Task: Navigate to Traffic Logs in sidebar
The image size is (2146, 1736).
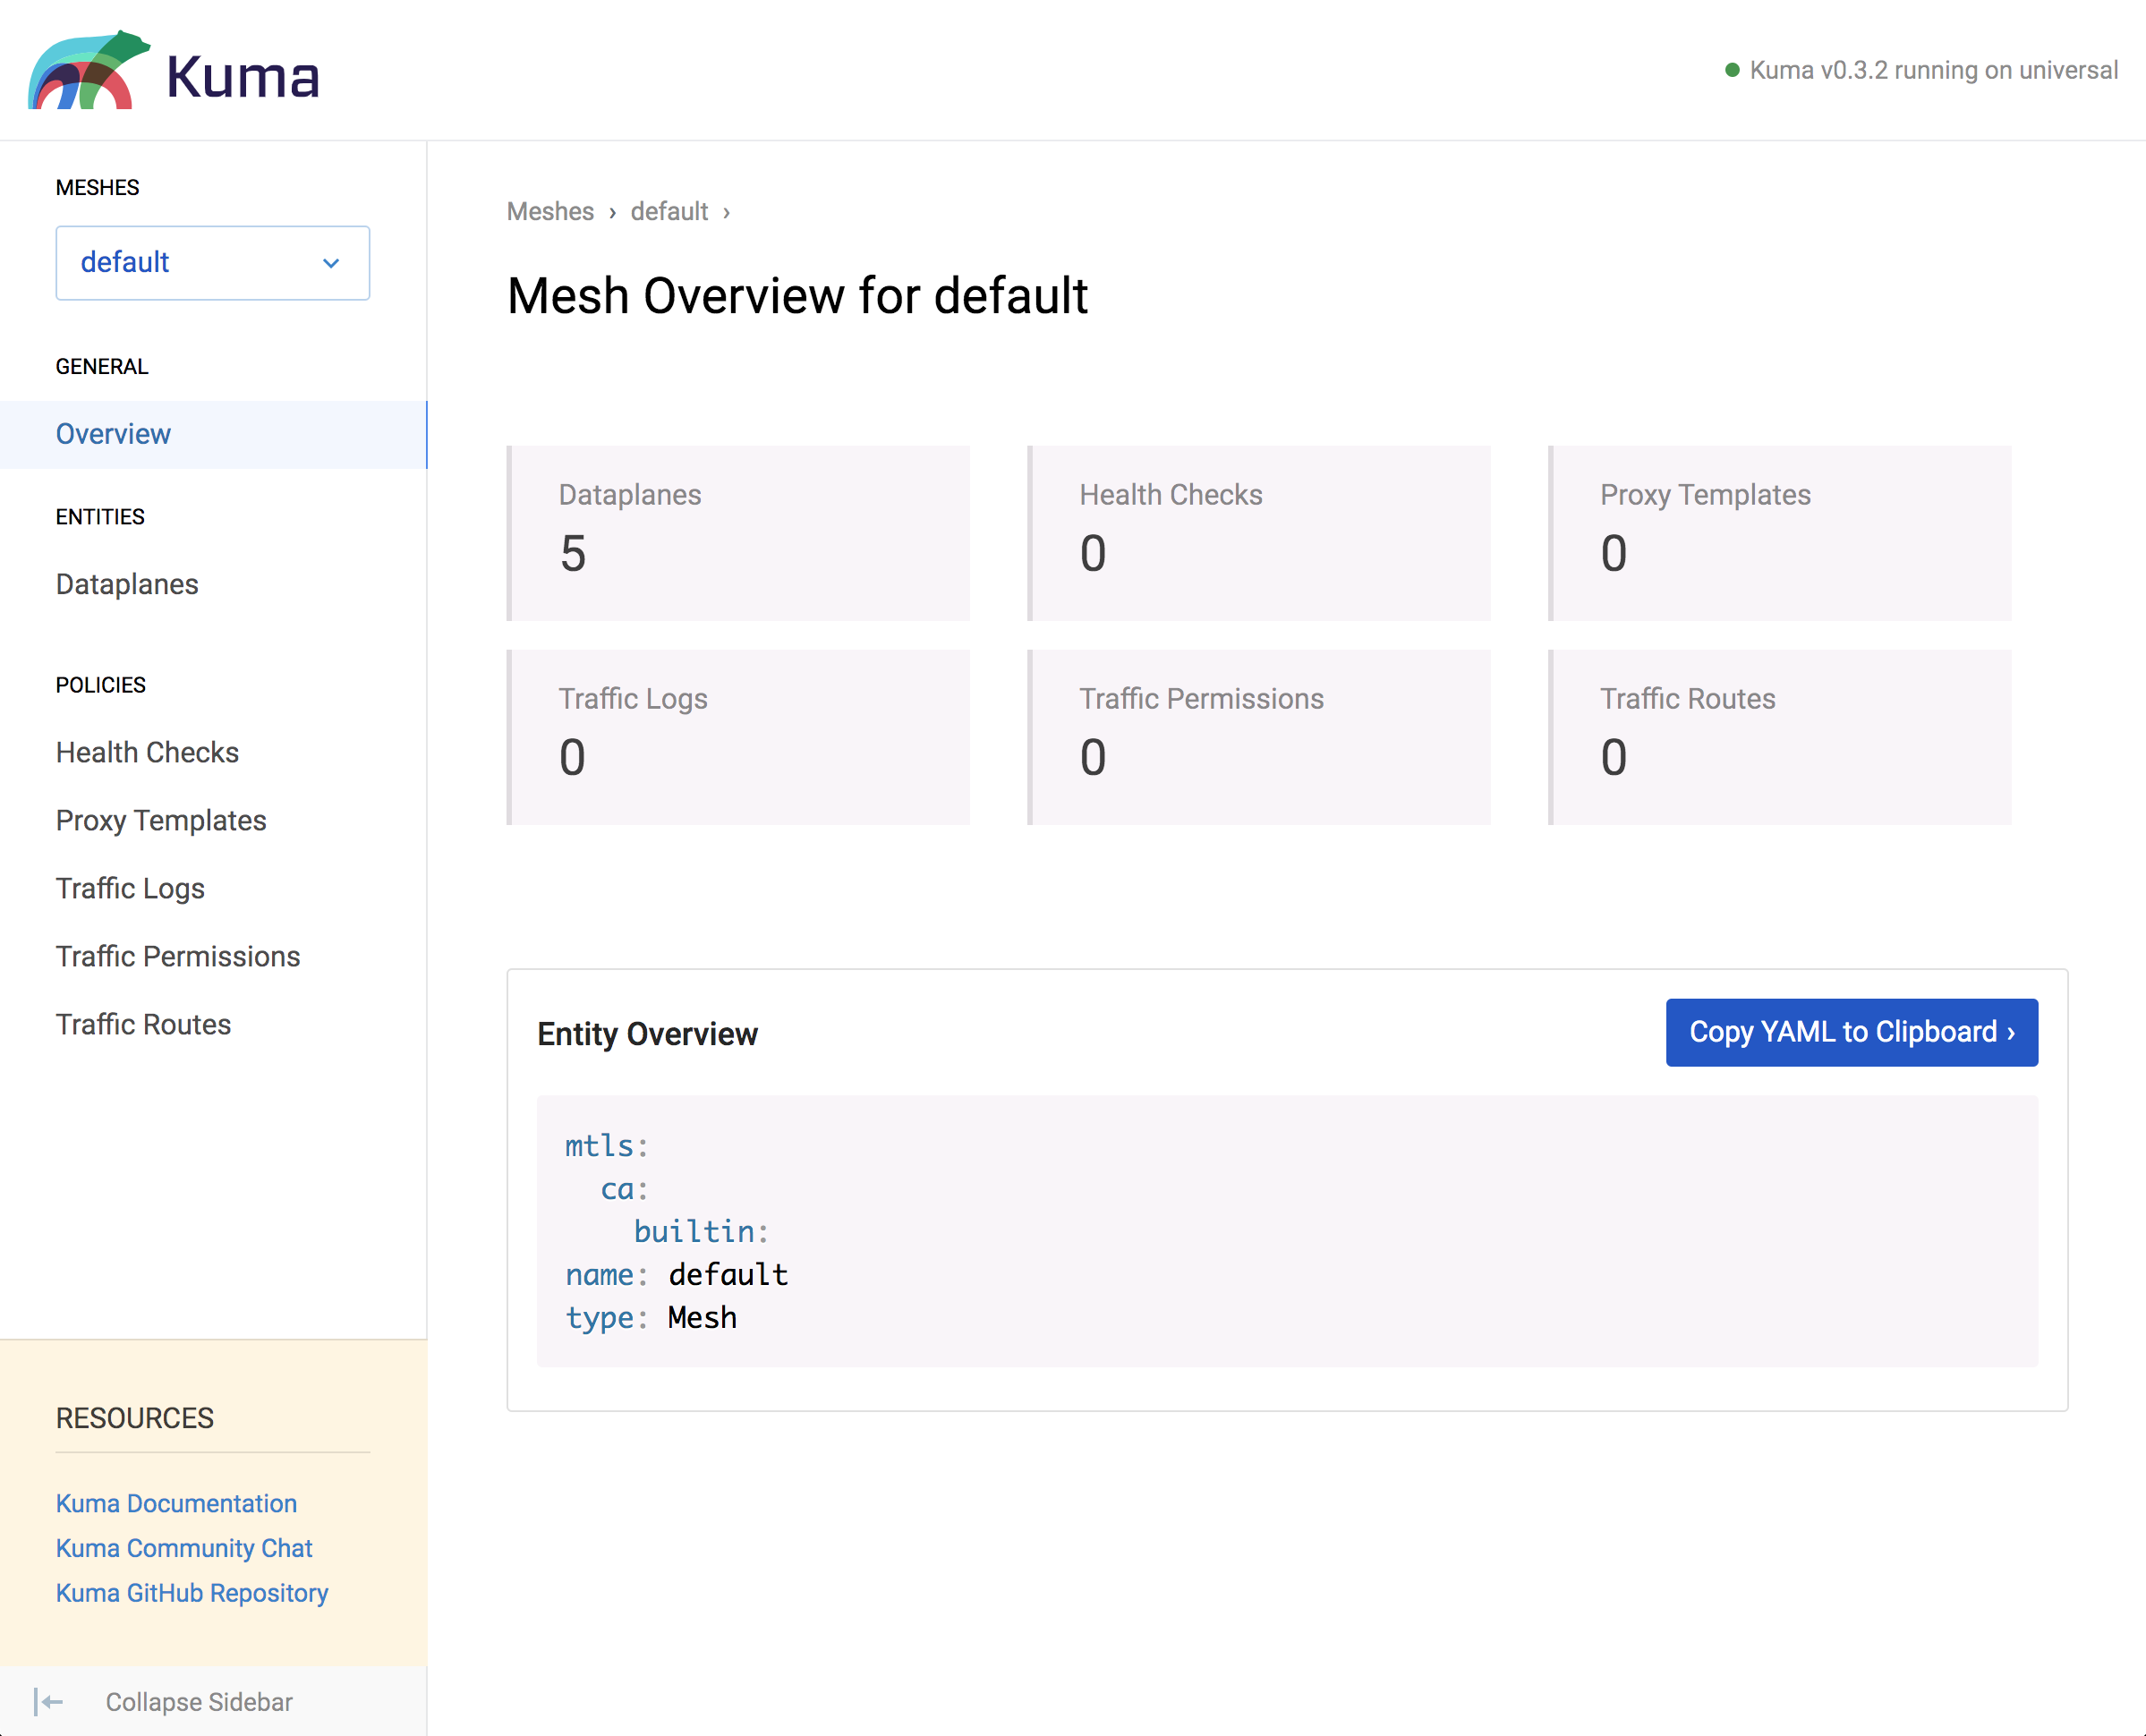Action: coord(130,888)
